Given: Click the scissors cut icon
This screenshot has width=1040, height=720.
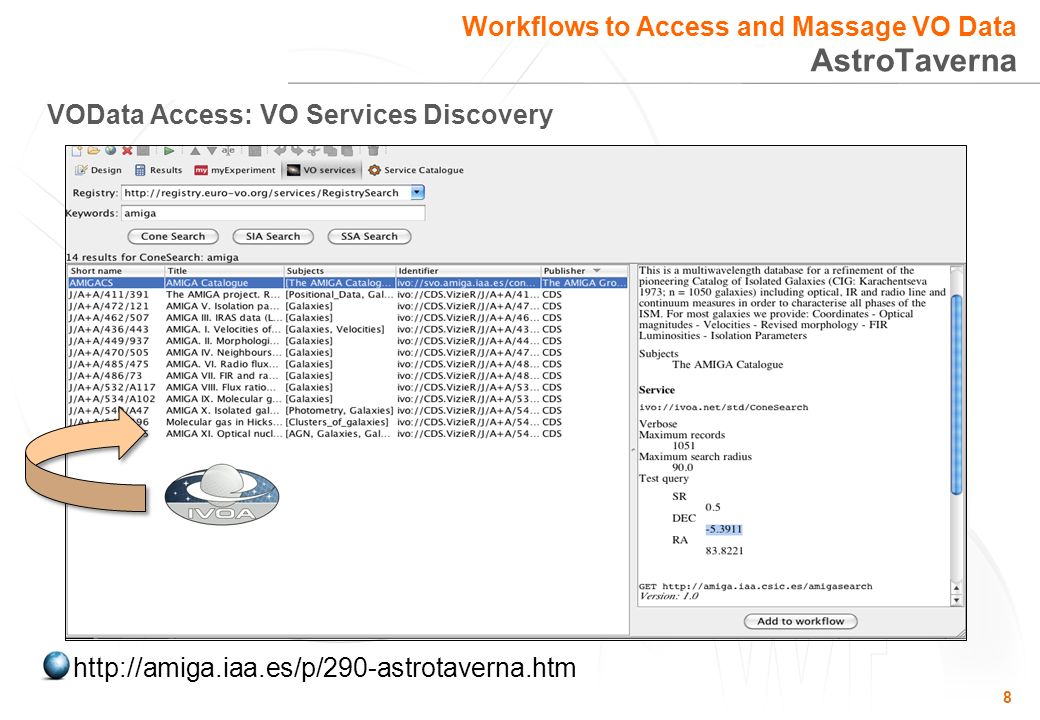Looking at the screenshot, I should [312, 151].
